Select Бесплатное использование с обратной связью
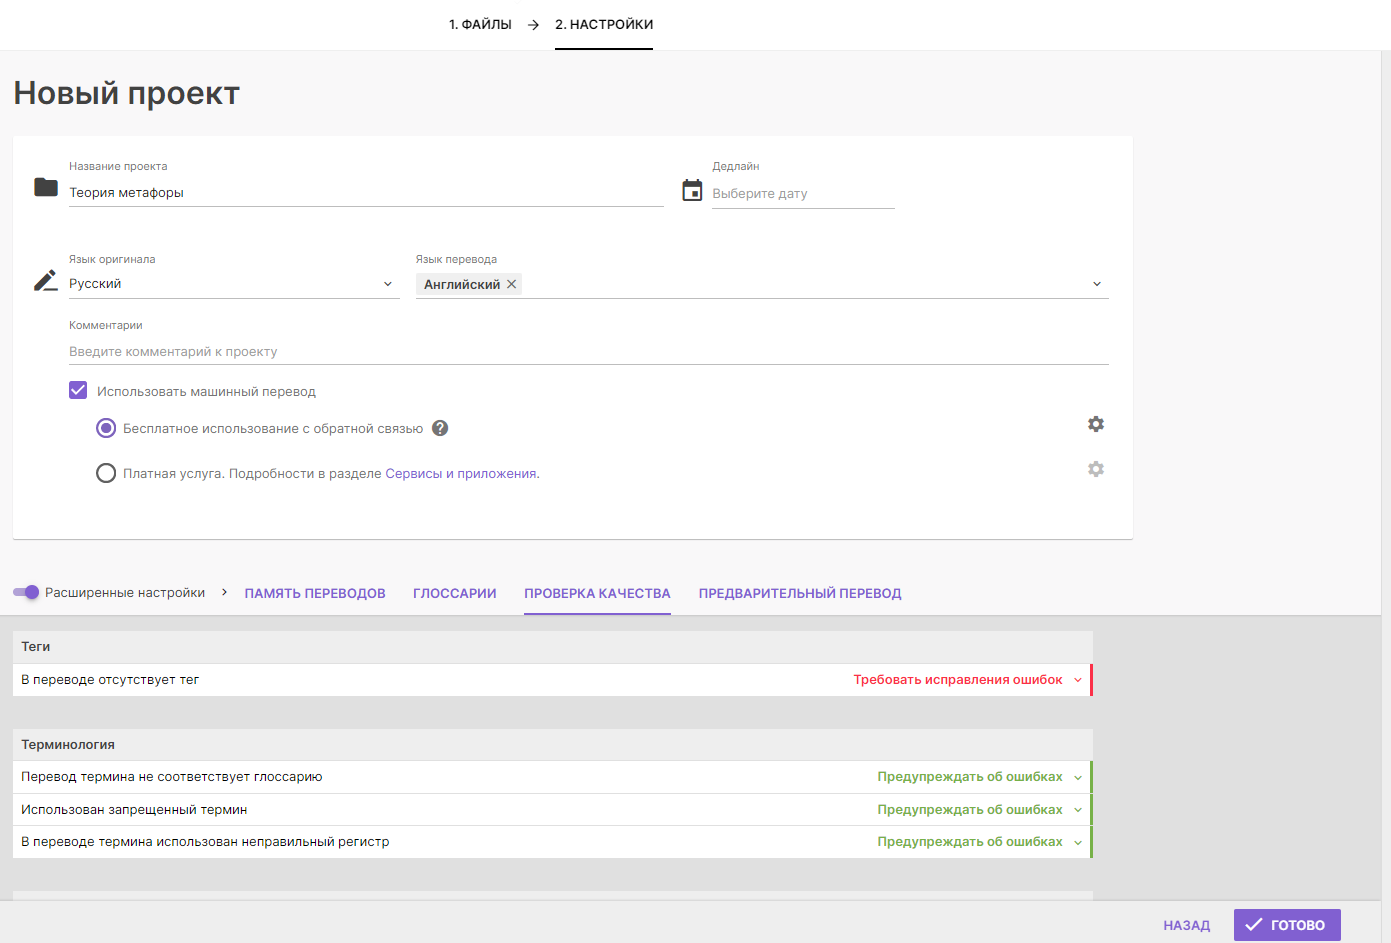Viewport: 1391px width, 943px height. click(106, 428)
